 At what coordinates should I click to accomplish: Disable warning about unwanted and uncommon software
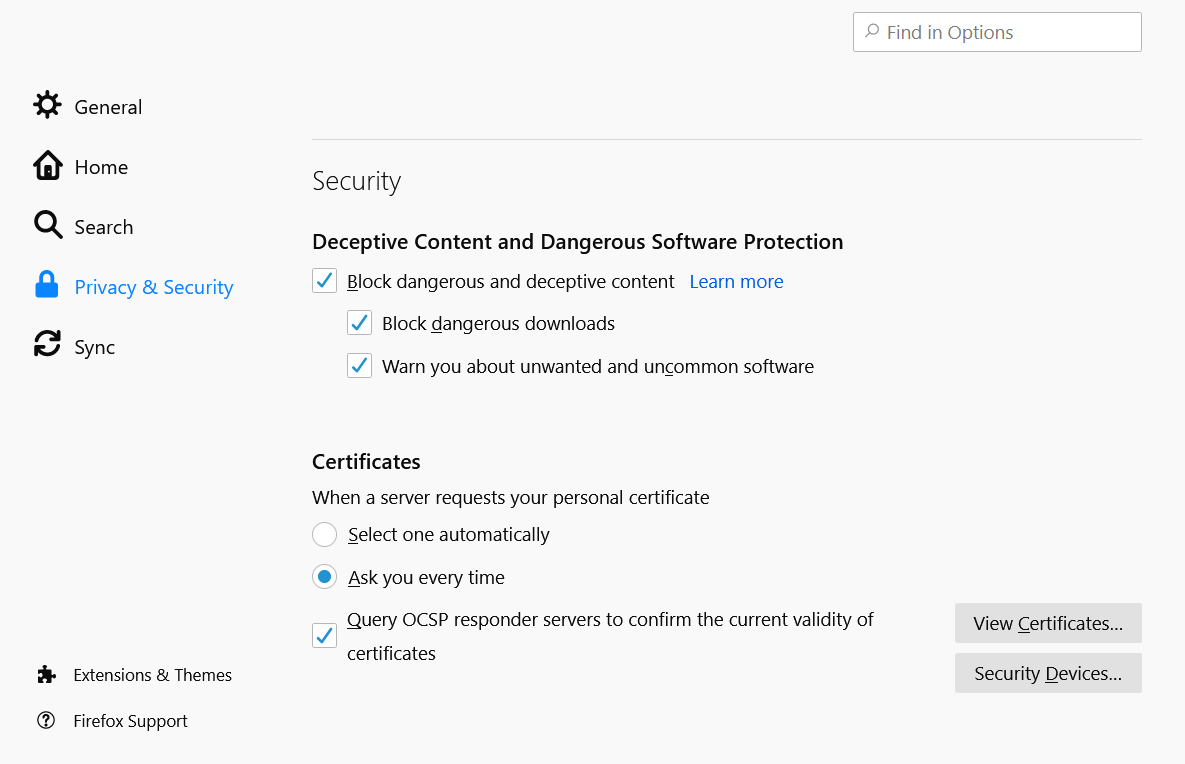pos(359,366)
